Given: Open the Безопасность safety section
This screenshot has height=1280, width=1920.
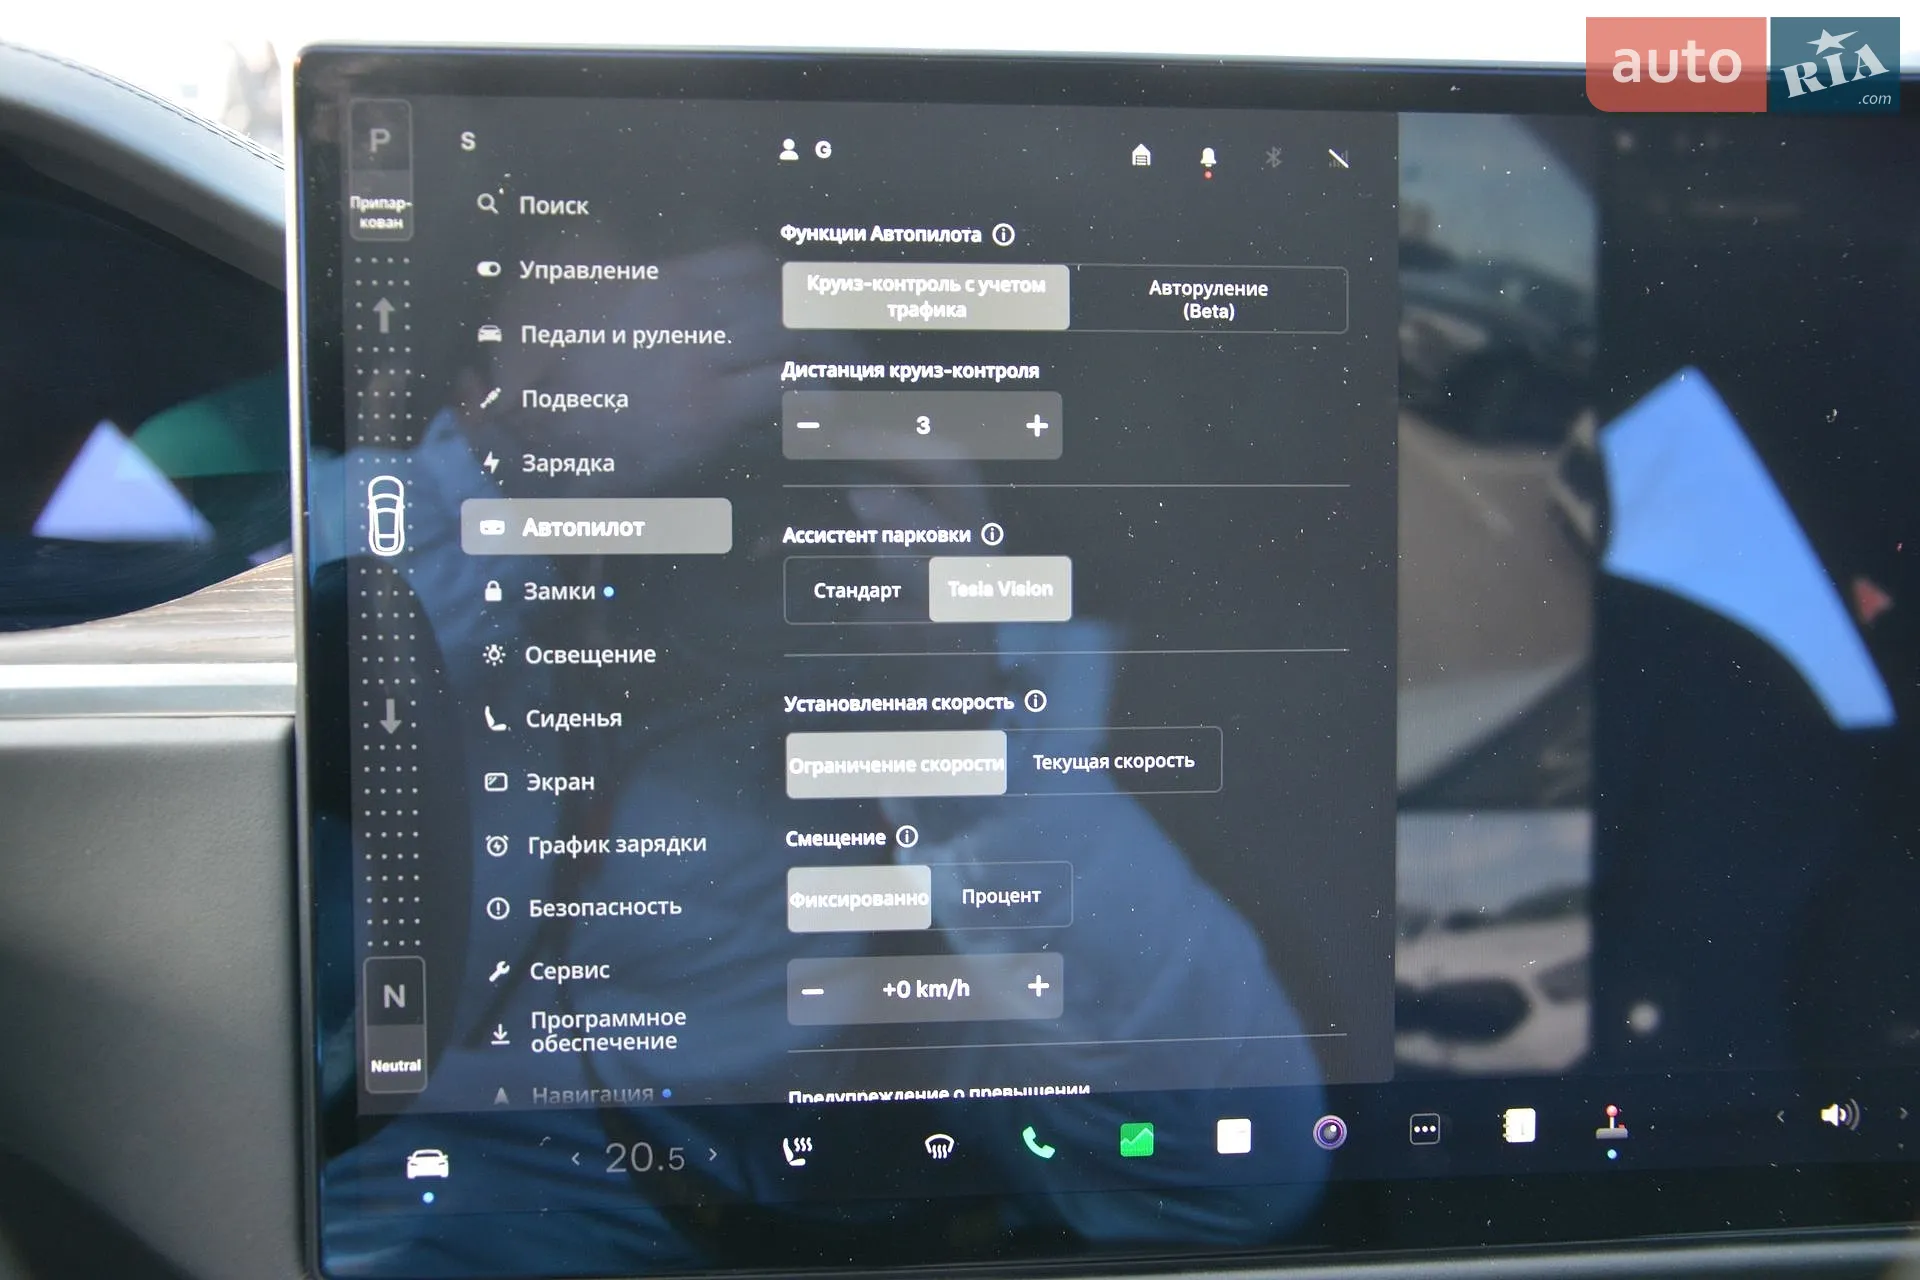Looking at the screenshot, I should coord(584,908).
